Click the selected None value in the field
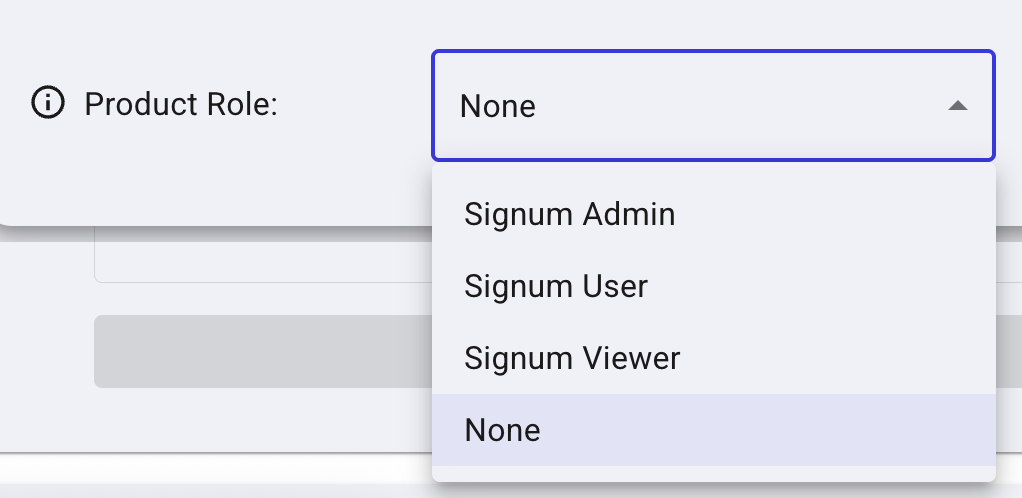 [498, 106]
